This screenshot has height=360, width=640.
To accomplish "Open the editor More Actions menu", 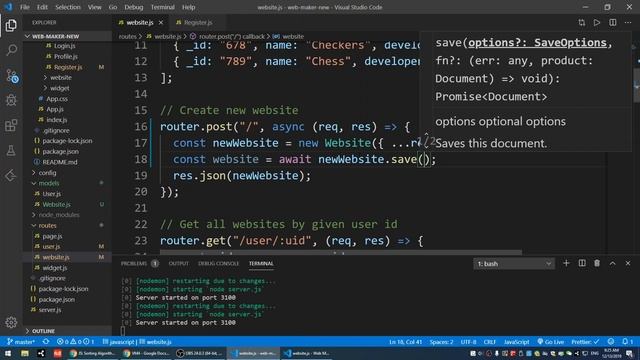I will point(628,23).
